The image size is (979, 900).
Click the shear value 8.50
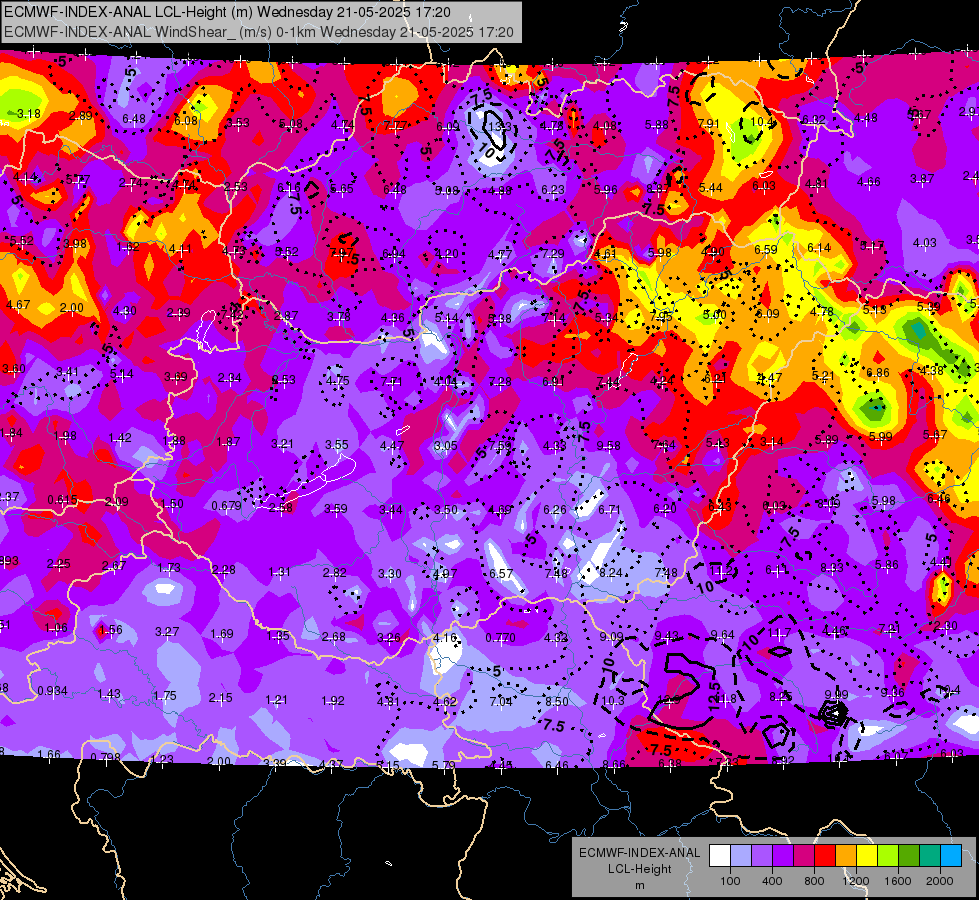coord(556,701)
